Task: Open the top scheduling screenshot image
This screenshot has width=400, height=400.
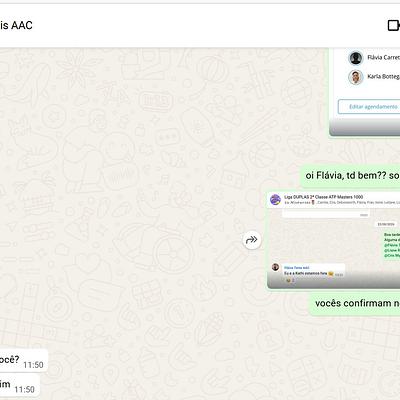Action: click(x=365, y=92)
